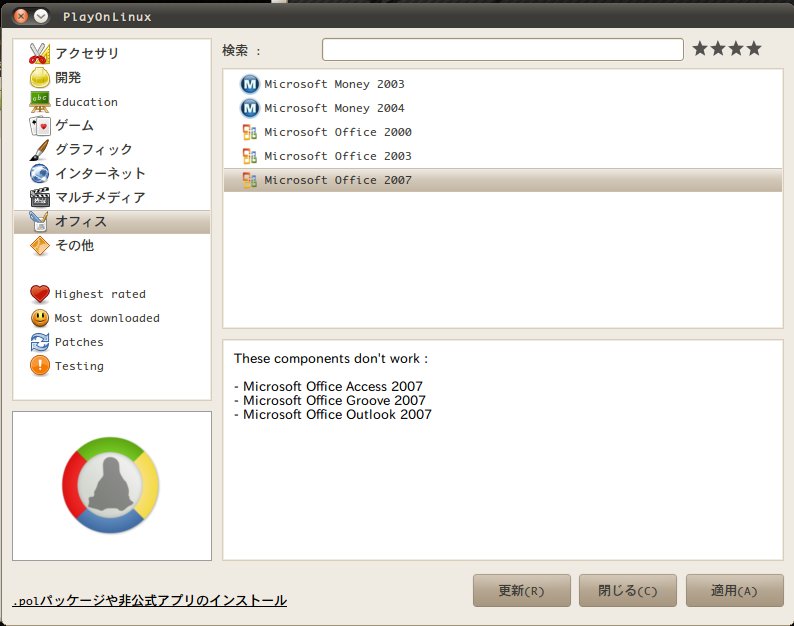794x626 pixels.
Task: Close the PlayOnLinux window
Action: click(x=21, y=16)
